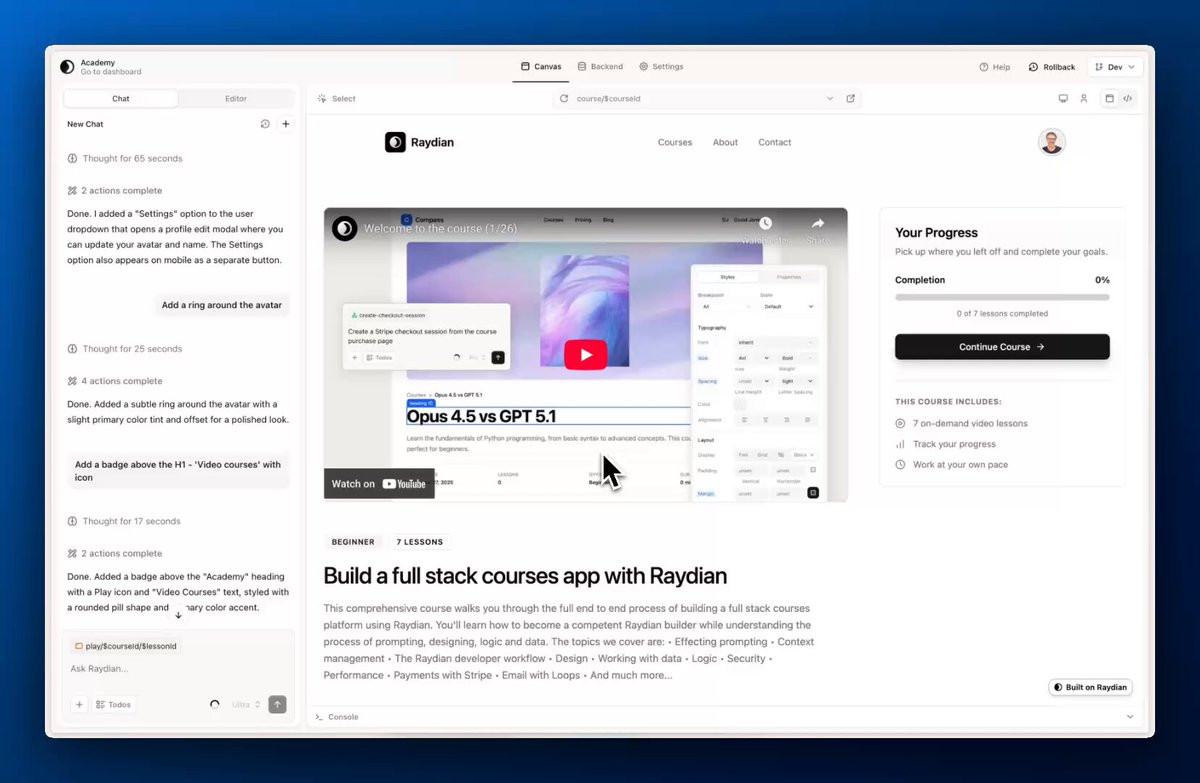The image size is (1200, 783).
Task: Open About in page navigation
Action: (x=725, y=142)
